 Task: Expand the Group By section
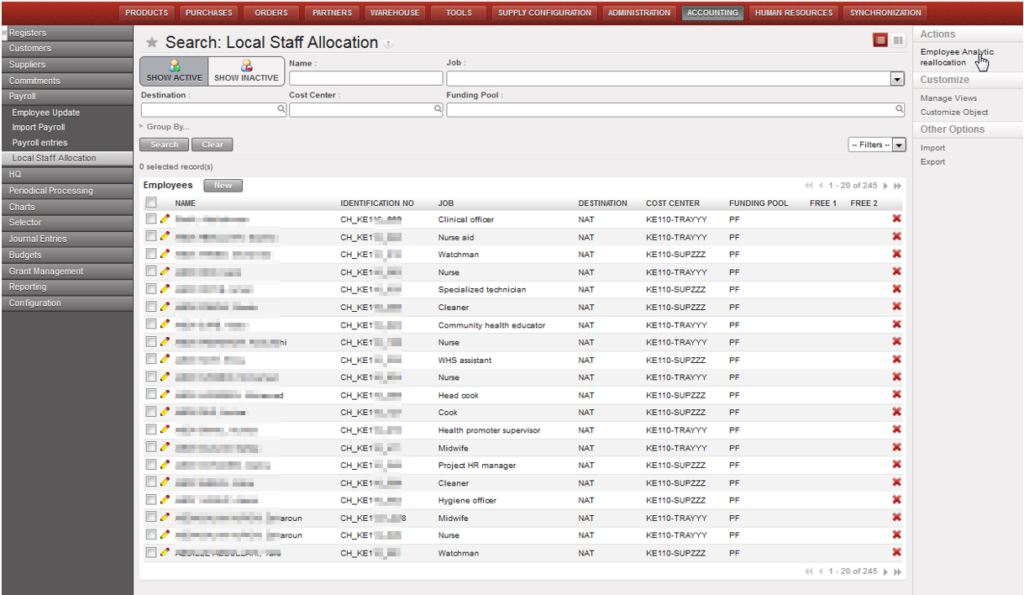click(x=165, y=127)
